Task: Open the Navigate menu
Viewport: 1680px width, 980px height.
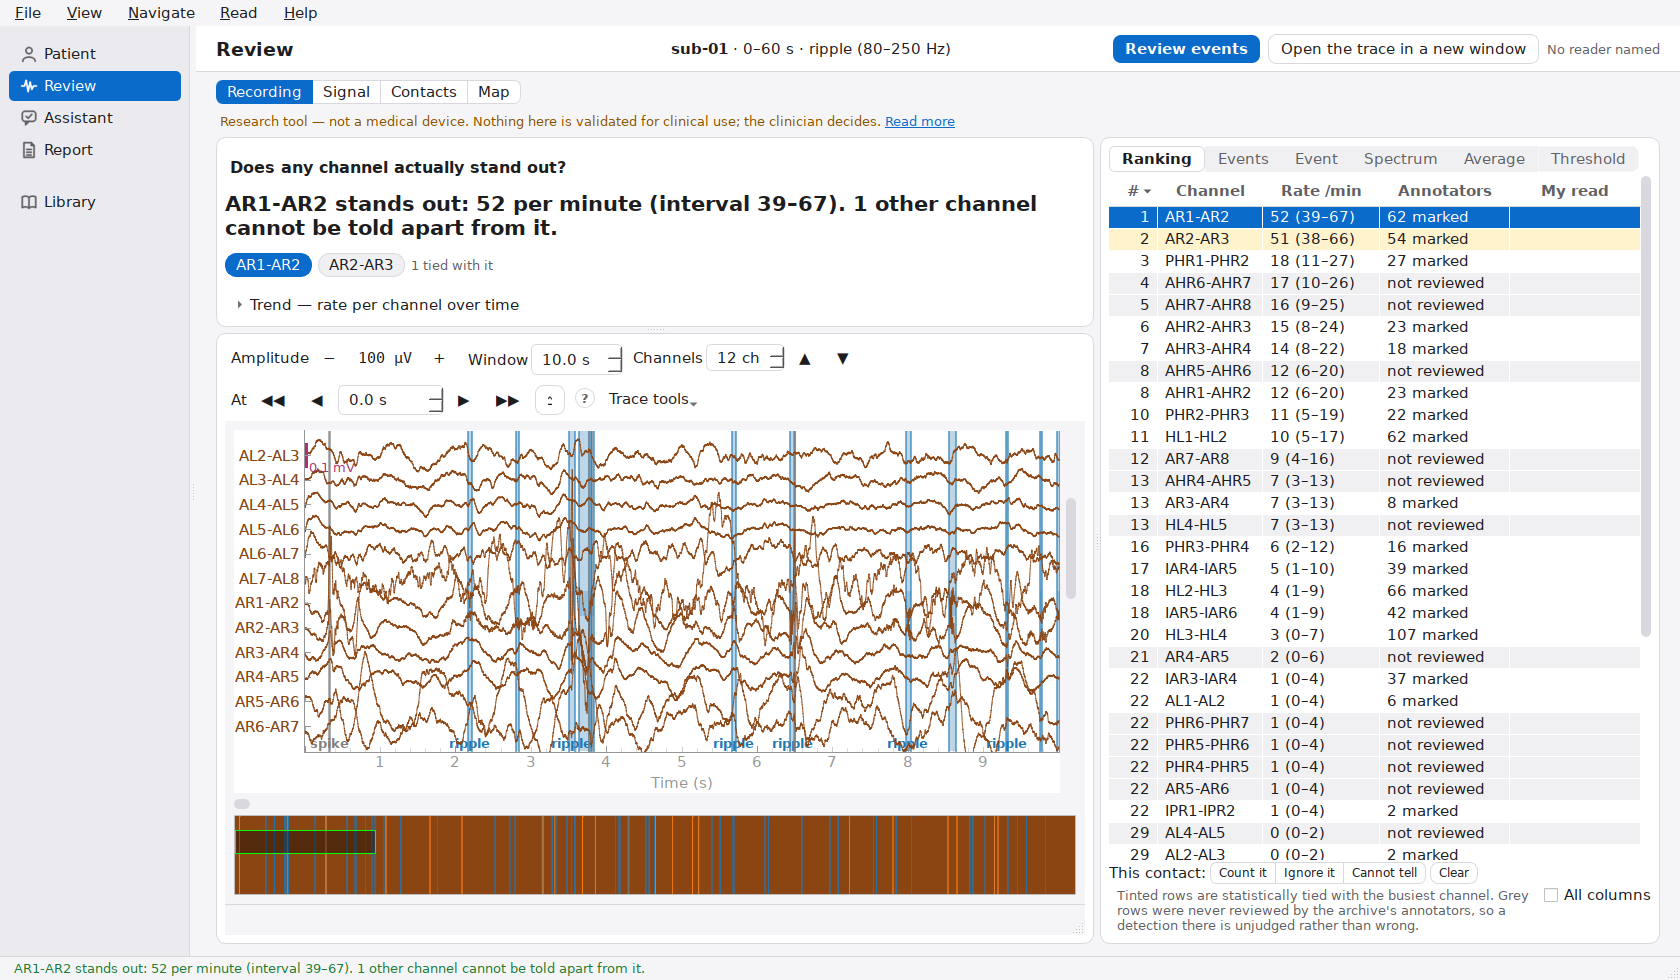Action: tap(161, 13)
